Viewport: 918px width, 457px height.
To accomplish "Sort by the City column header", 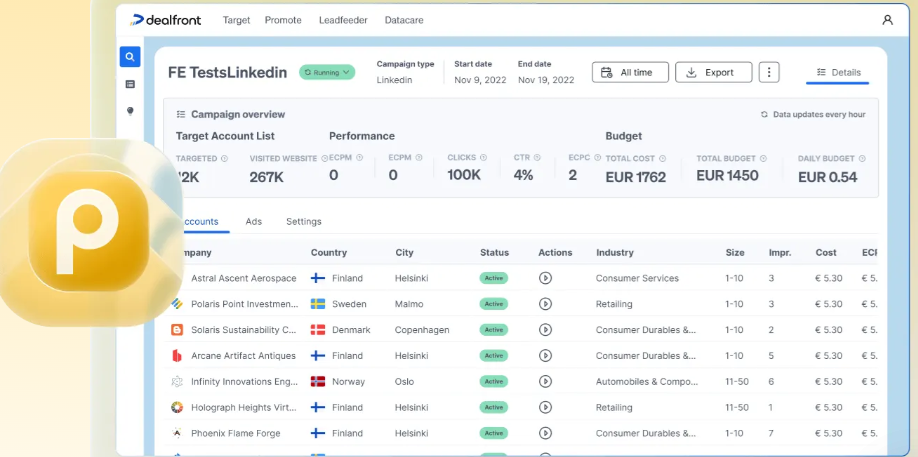I will pos(405,253).
